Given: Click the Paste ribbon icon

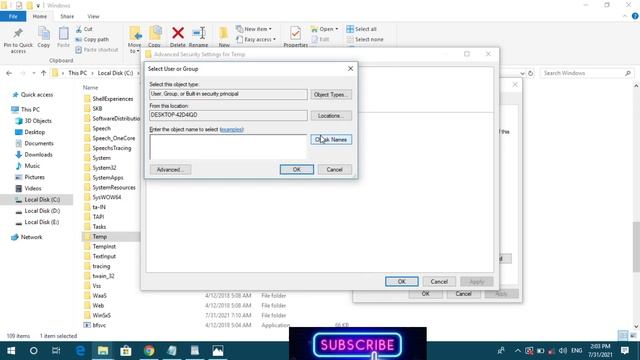Looking at the screenshot, I should coord(63,33).
